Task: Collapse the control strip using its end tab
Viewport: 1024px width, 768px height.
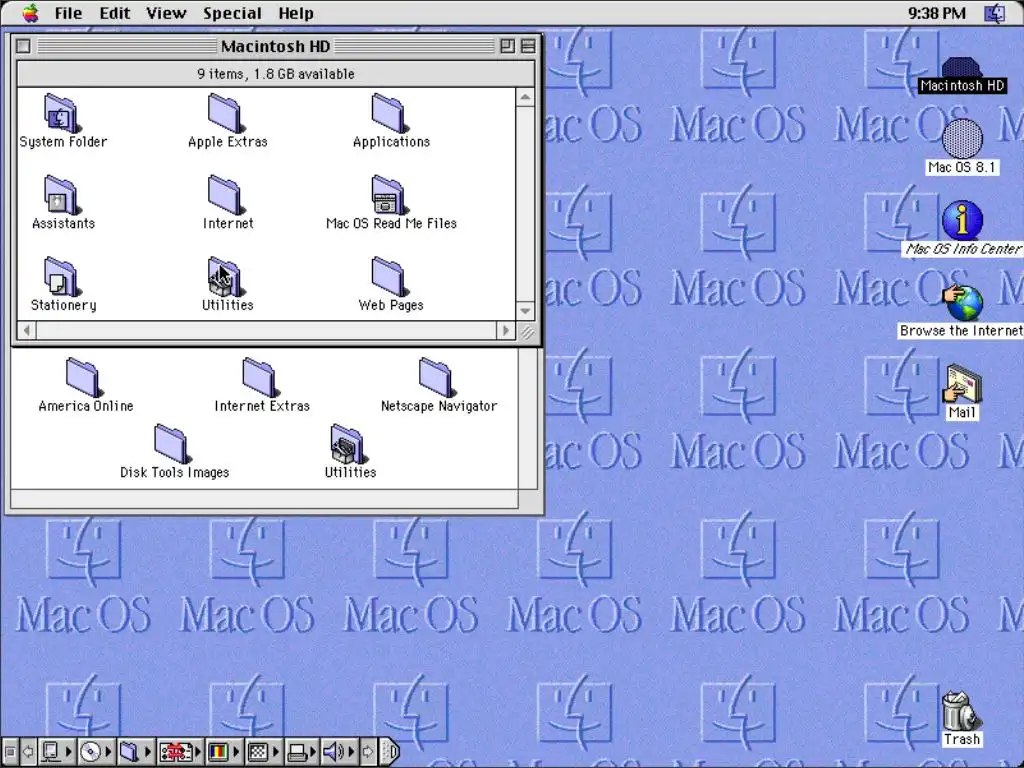Action: point(389,751)
